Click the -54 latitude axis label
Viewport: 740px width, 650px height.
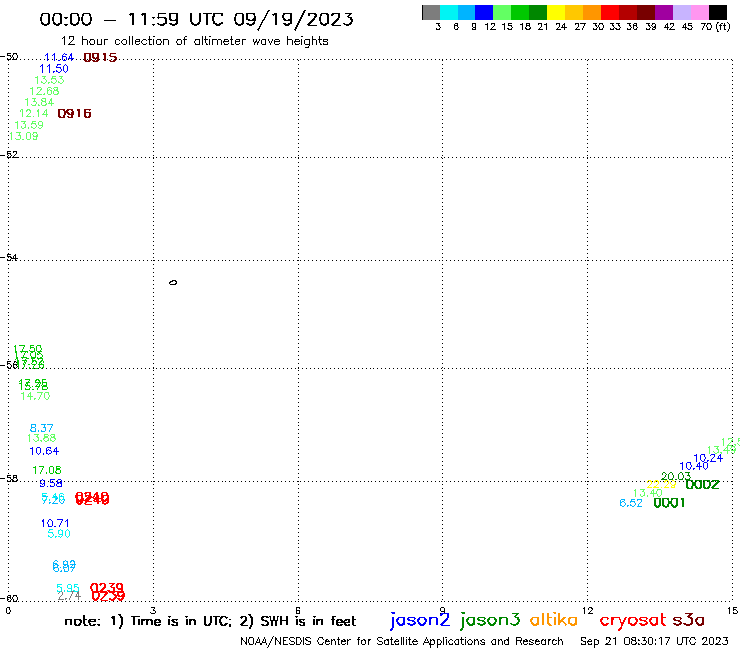click(x=9, y=258)
